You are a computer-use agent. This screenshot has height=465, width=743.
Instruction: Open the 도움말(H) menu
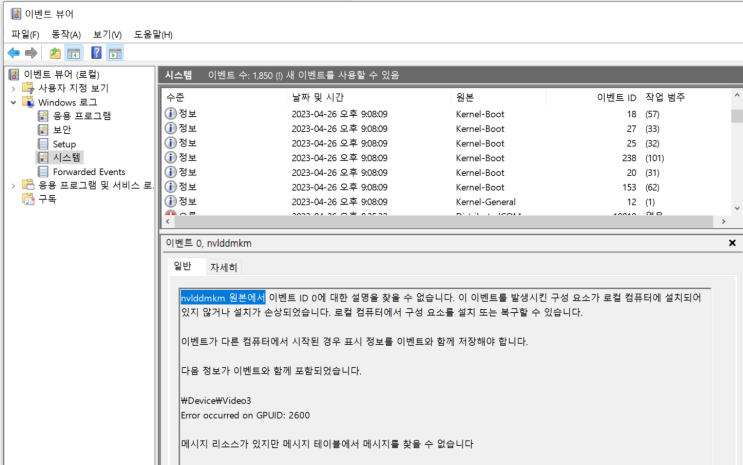pos(153,35)
